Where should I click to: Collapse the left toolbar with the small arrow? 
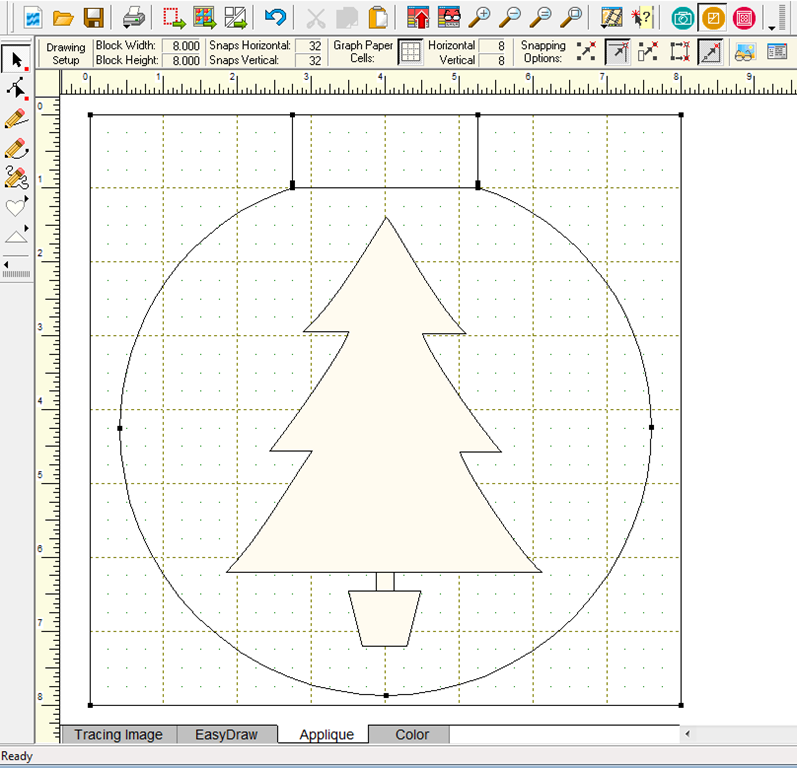6,264
